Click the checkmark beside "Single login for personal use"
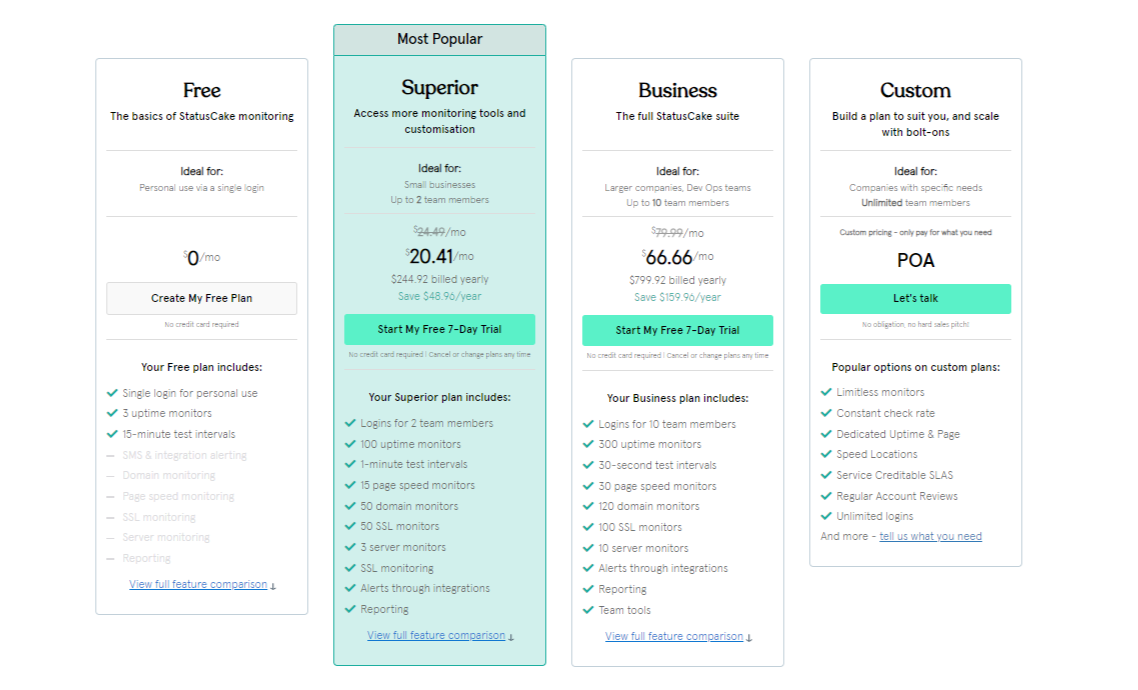 (112, 393)
